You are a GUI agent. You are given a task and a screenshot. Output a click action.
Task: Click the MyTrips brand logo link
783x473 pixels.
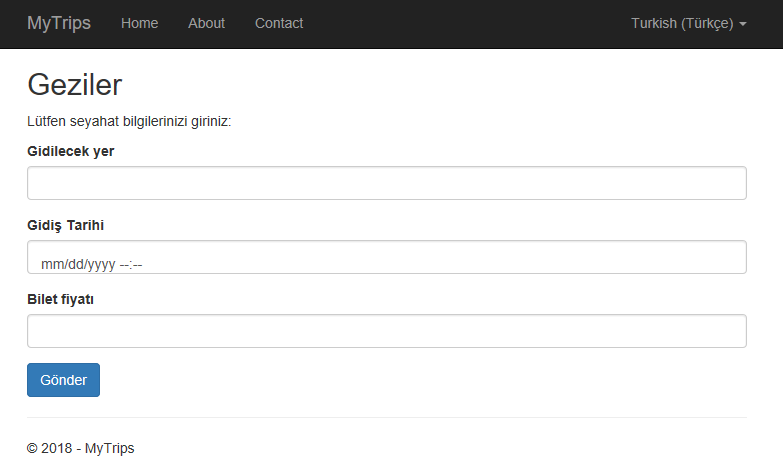pos(59,23)
